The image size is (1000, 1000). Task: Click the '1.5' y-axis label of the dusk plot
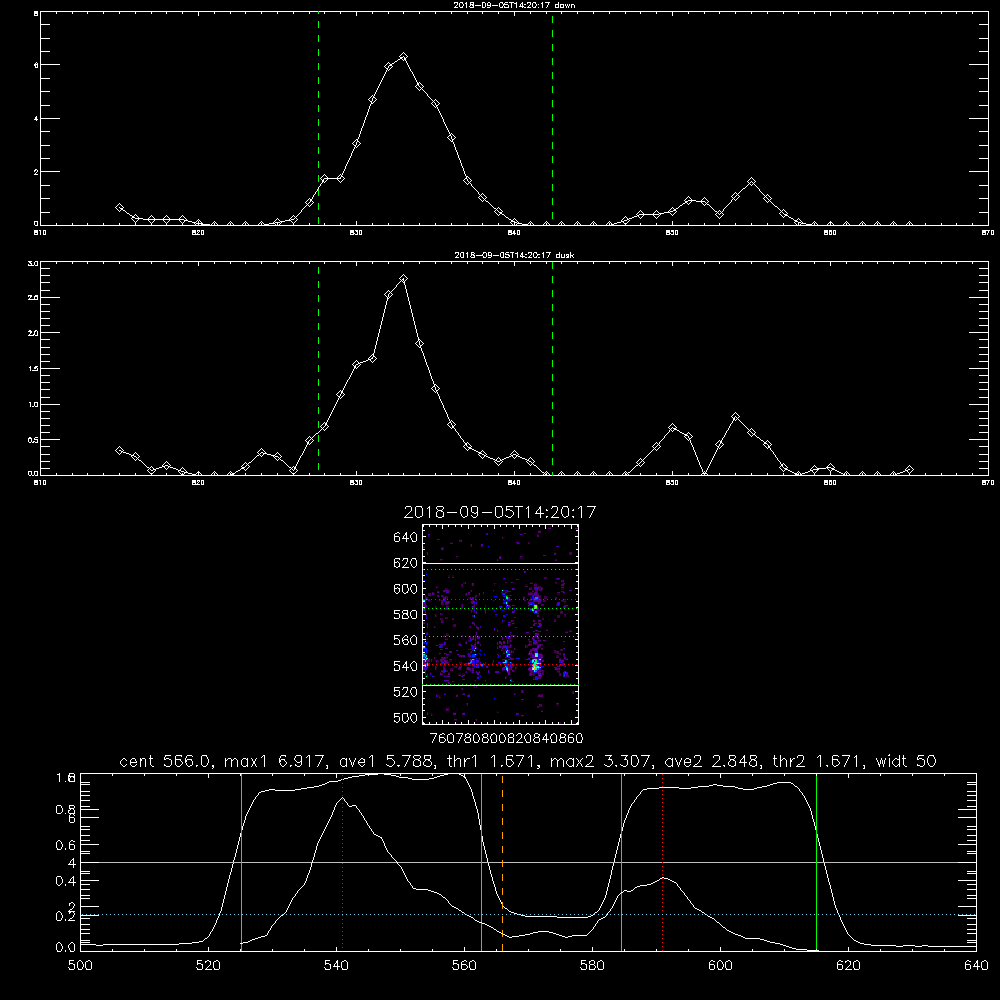pyautogui.click(x=33, y=369)
